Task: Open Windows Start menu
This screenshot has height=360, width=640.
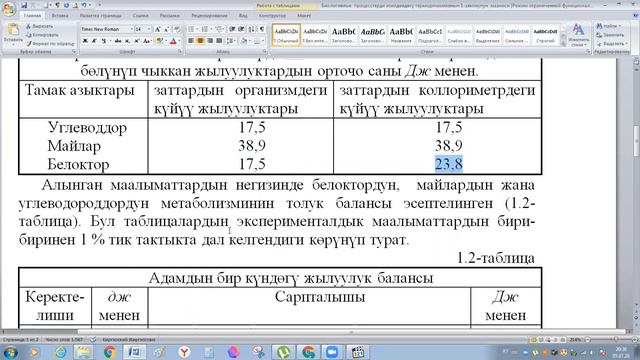Action: coord(10,352)
